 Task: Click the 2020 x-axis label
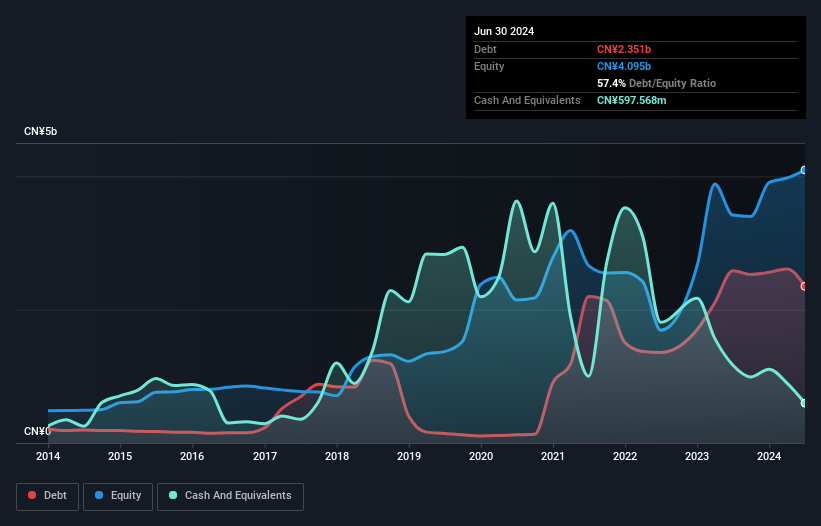coord(481,456)
